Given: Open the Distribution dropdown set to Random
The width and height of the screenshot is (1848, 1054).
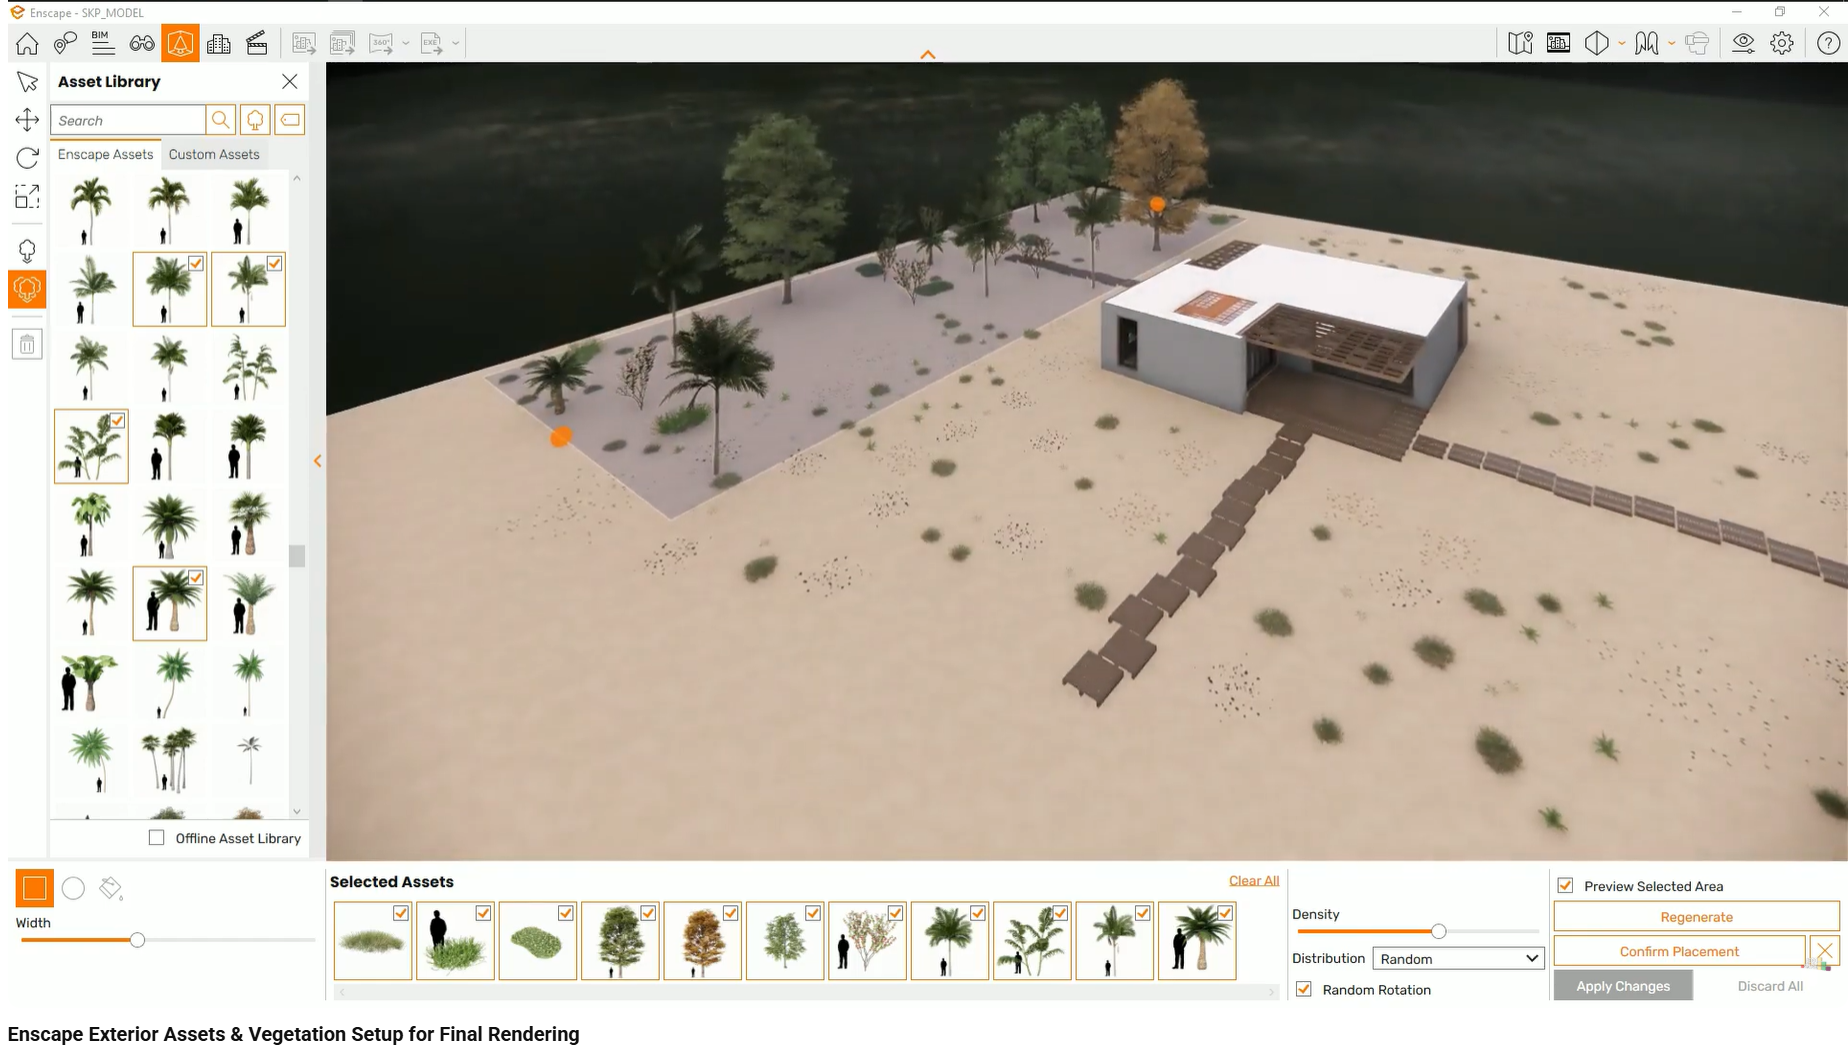Looking at the screenshot, I should [x=1457, y=958].
